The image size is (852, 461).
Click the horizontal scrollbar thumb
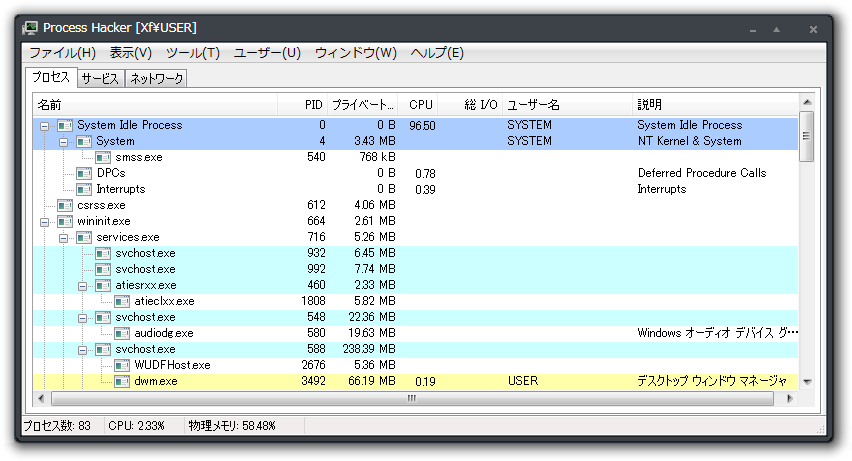[x=412, y=398]
